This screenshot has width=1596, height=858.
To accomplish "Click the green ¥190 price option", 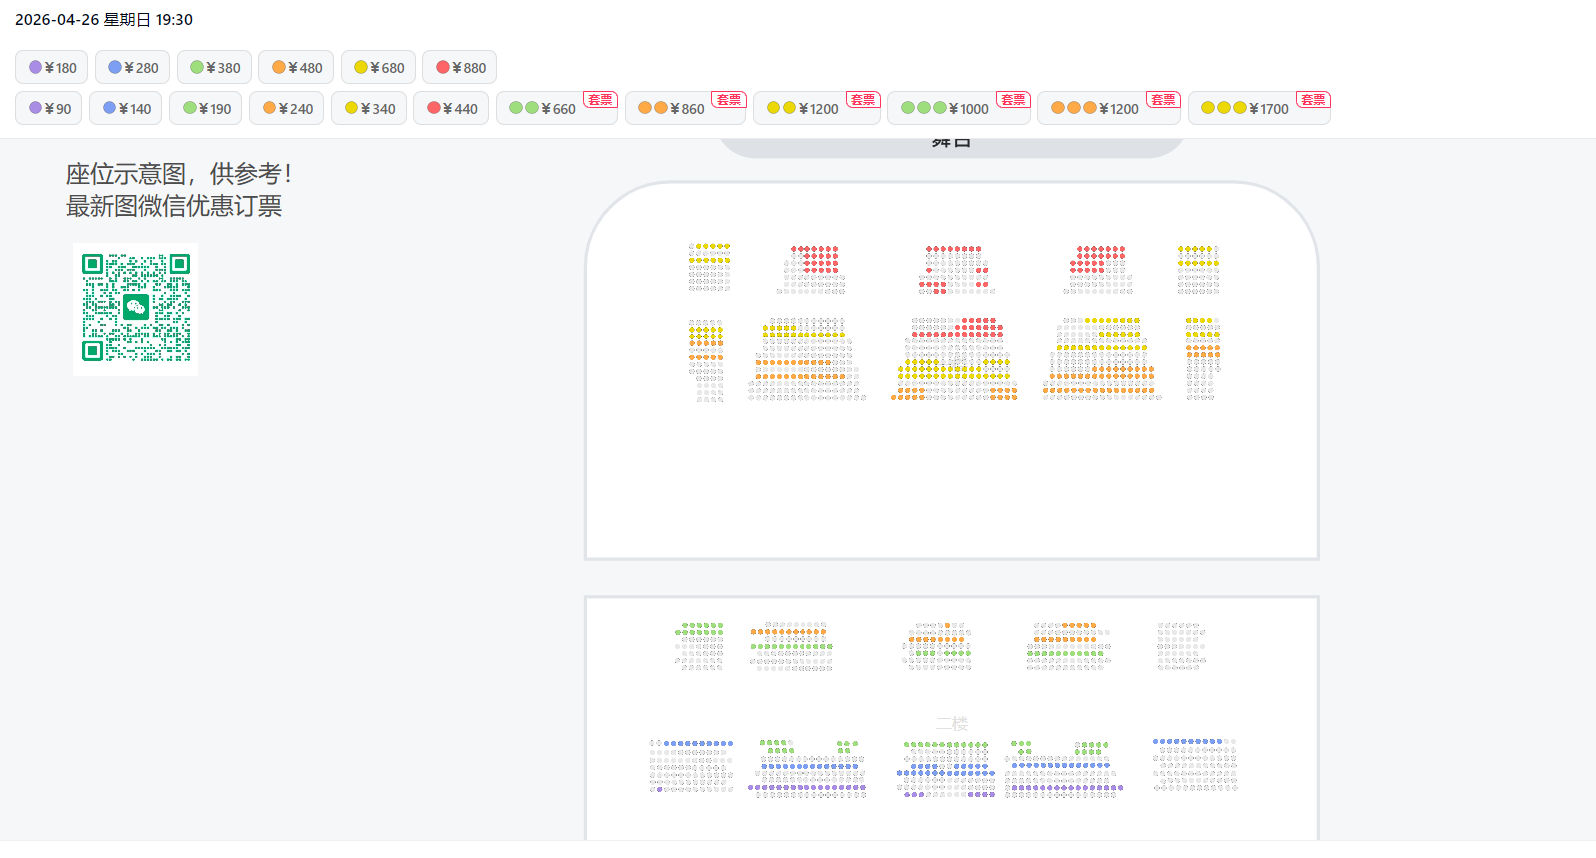I will 206,109.
